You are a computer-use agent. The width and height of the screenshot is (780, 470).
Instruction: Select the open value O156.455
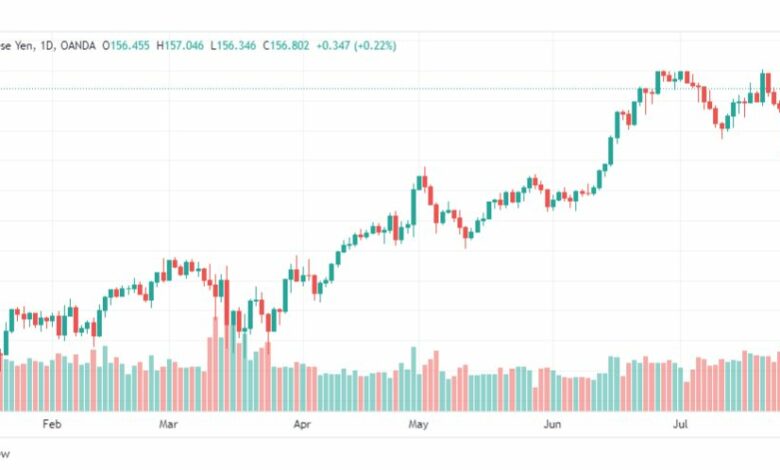click(x=126, y=46)
